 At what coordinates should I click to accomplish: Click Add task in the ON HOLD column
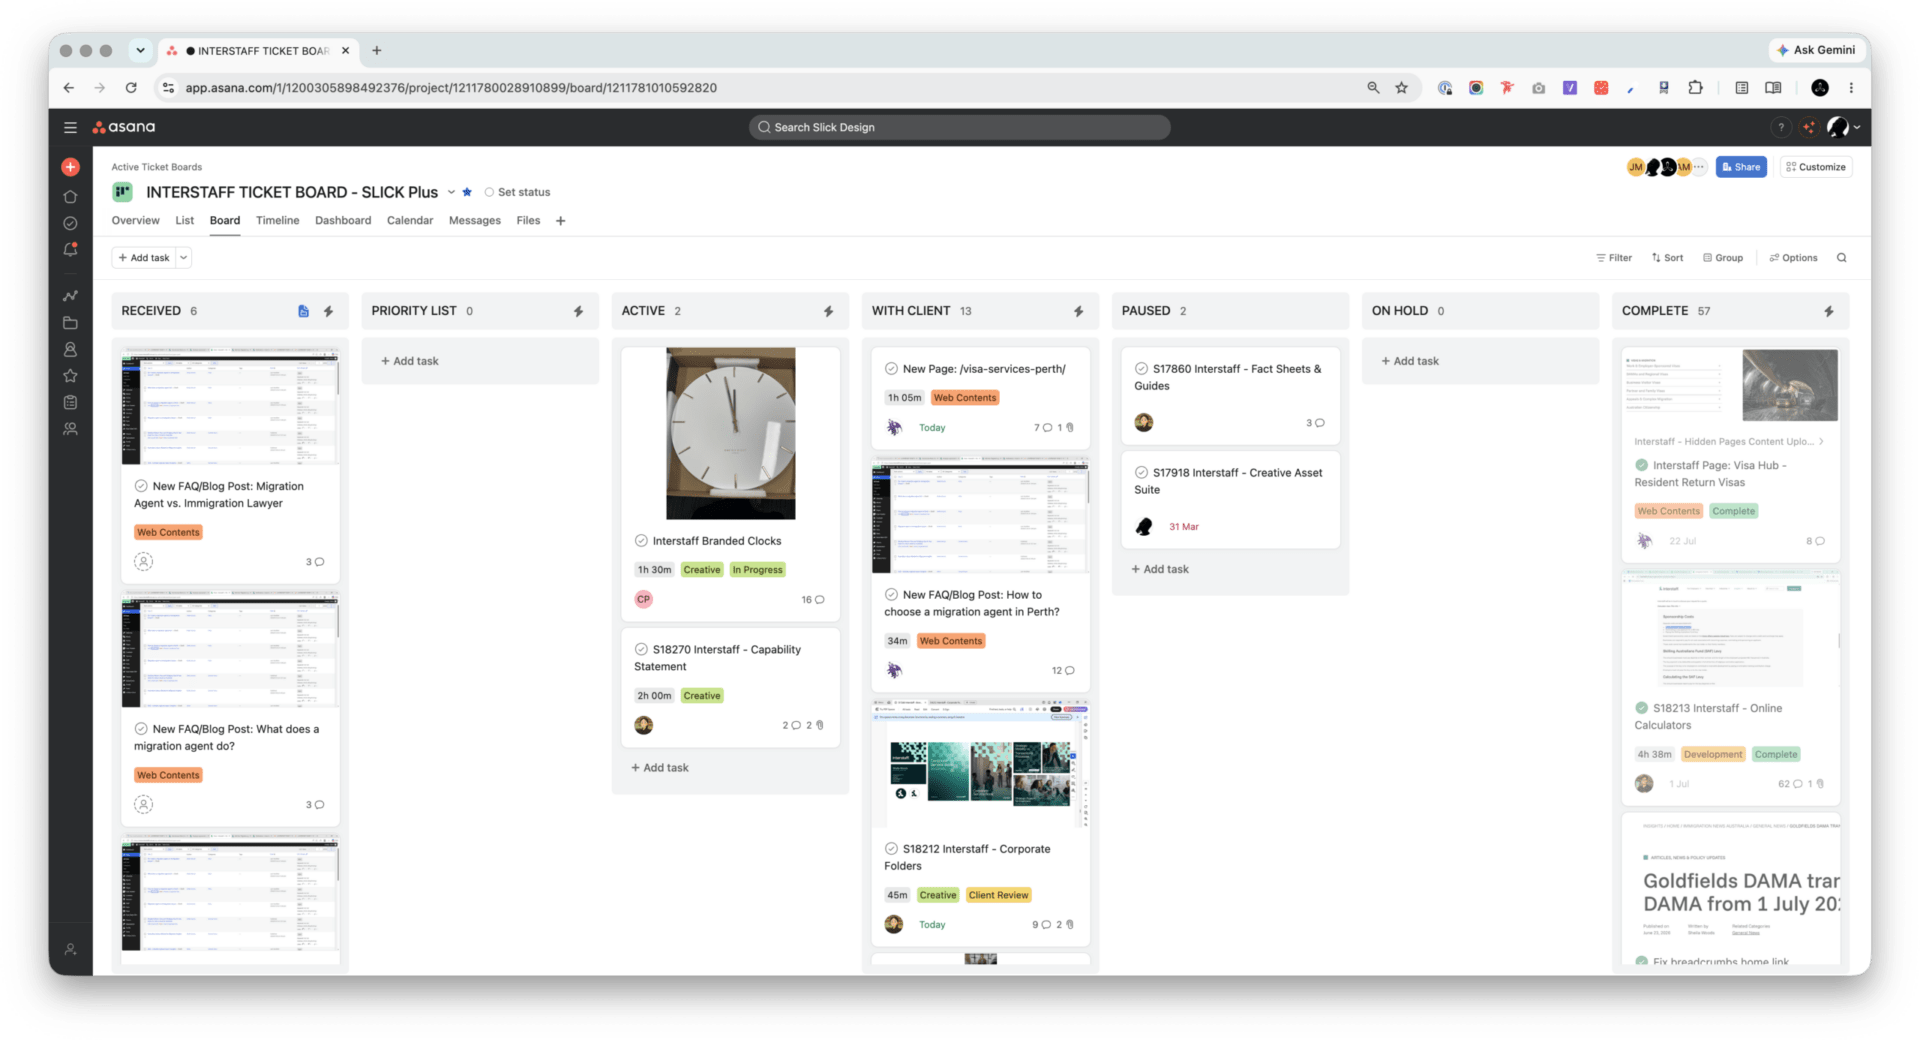[x=1410, y=361]
